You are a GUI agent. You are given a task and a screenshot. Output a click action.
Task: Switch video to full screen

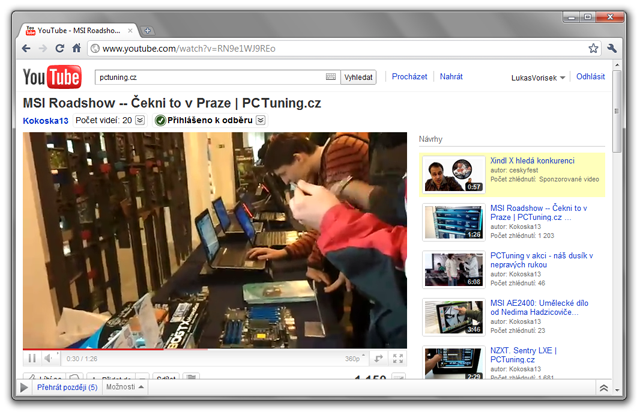point(398,358)
